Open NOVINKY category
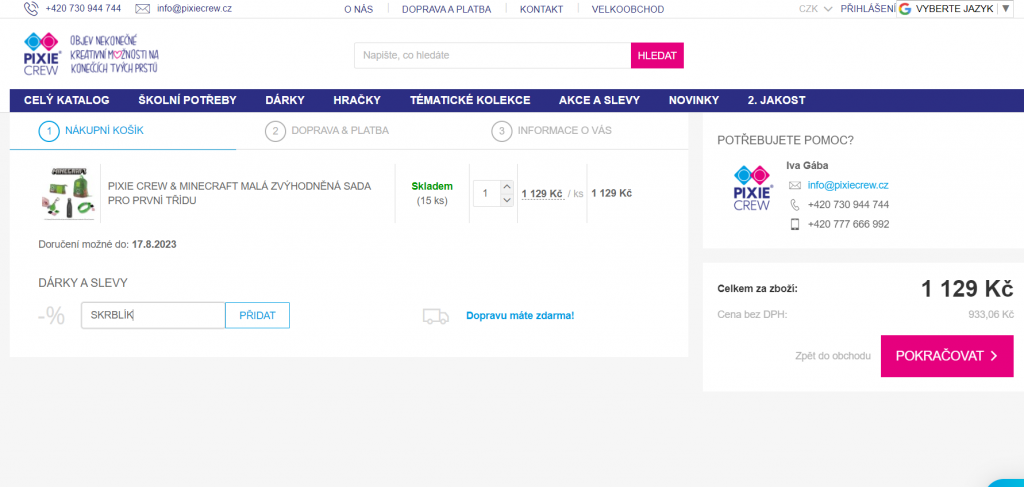The width and height of the screenshot is (1024, 487). point(694,101)
